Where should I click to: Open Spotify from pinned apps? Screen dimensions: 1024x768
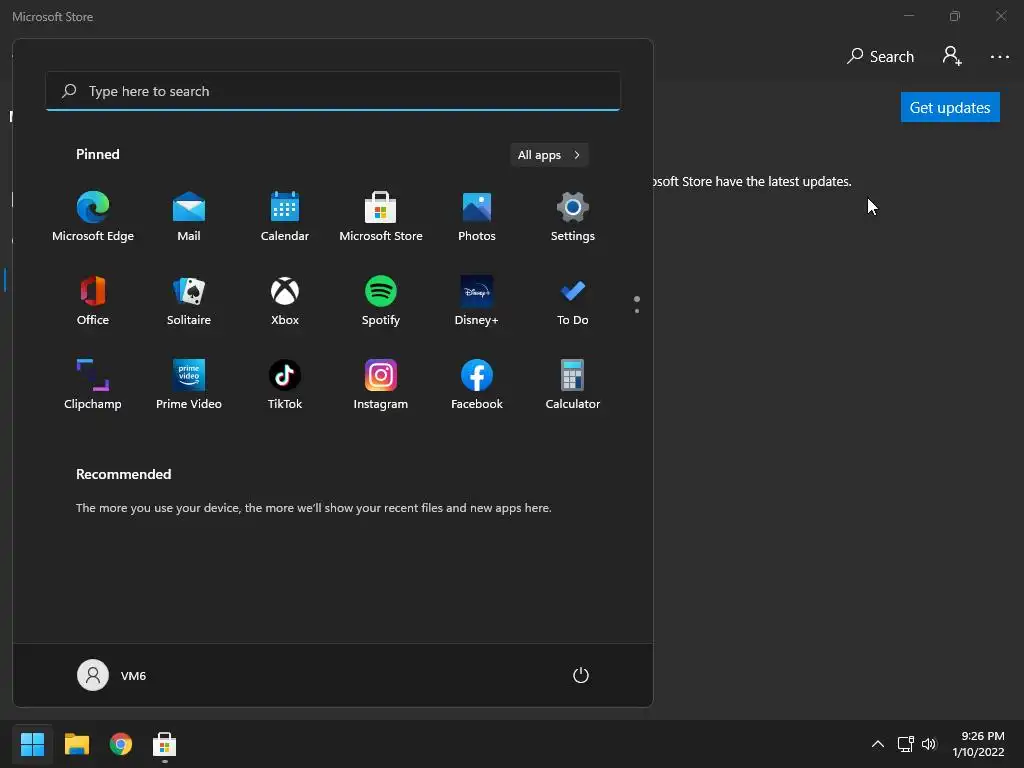381,301
